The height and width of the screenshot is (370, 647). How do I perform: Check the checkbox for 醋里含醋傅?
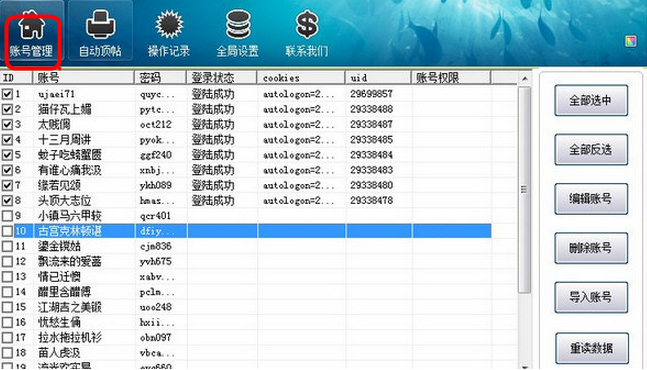tap(7, 292)
